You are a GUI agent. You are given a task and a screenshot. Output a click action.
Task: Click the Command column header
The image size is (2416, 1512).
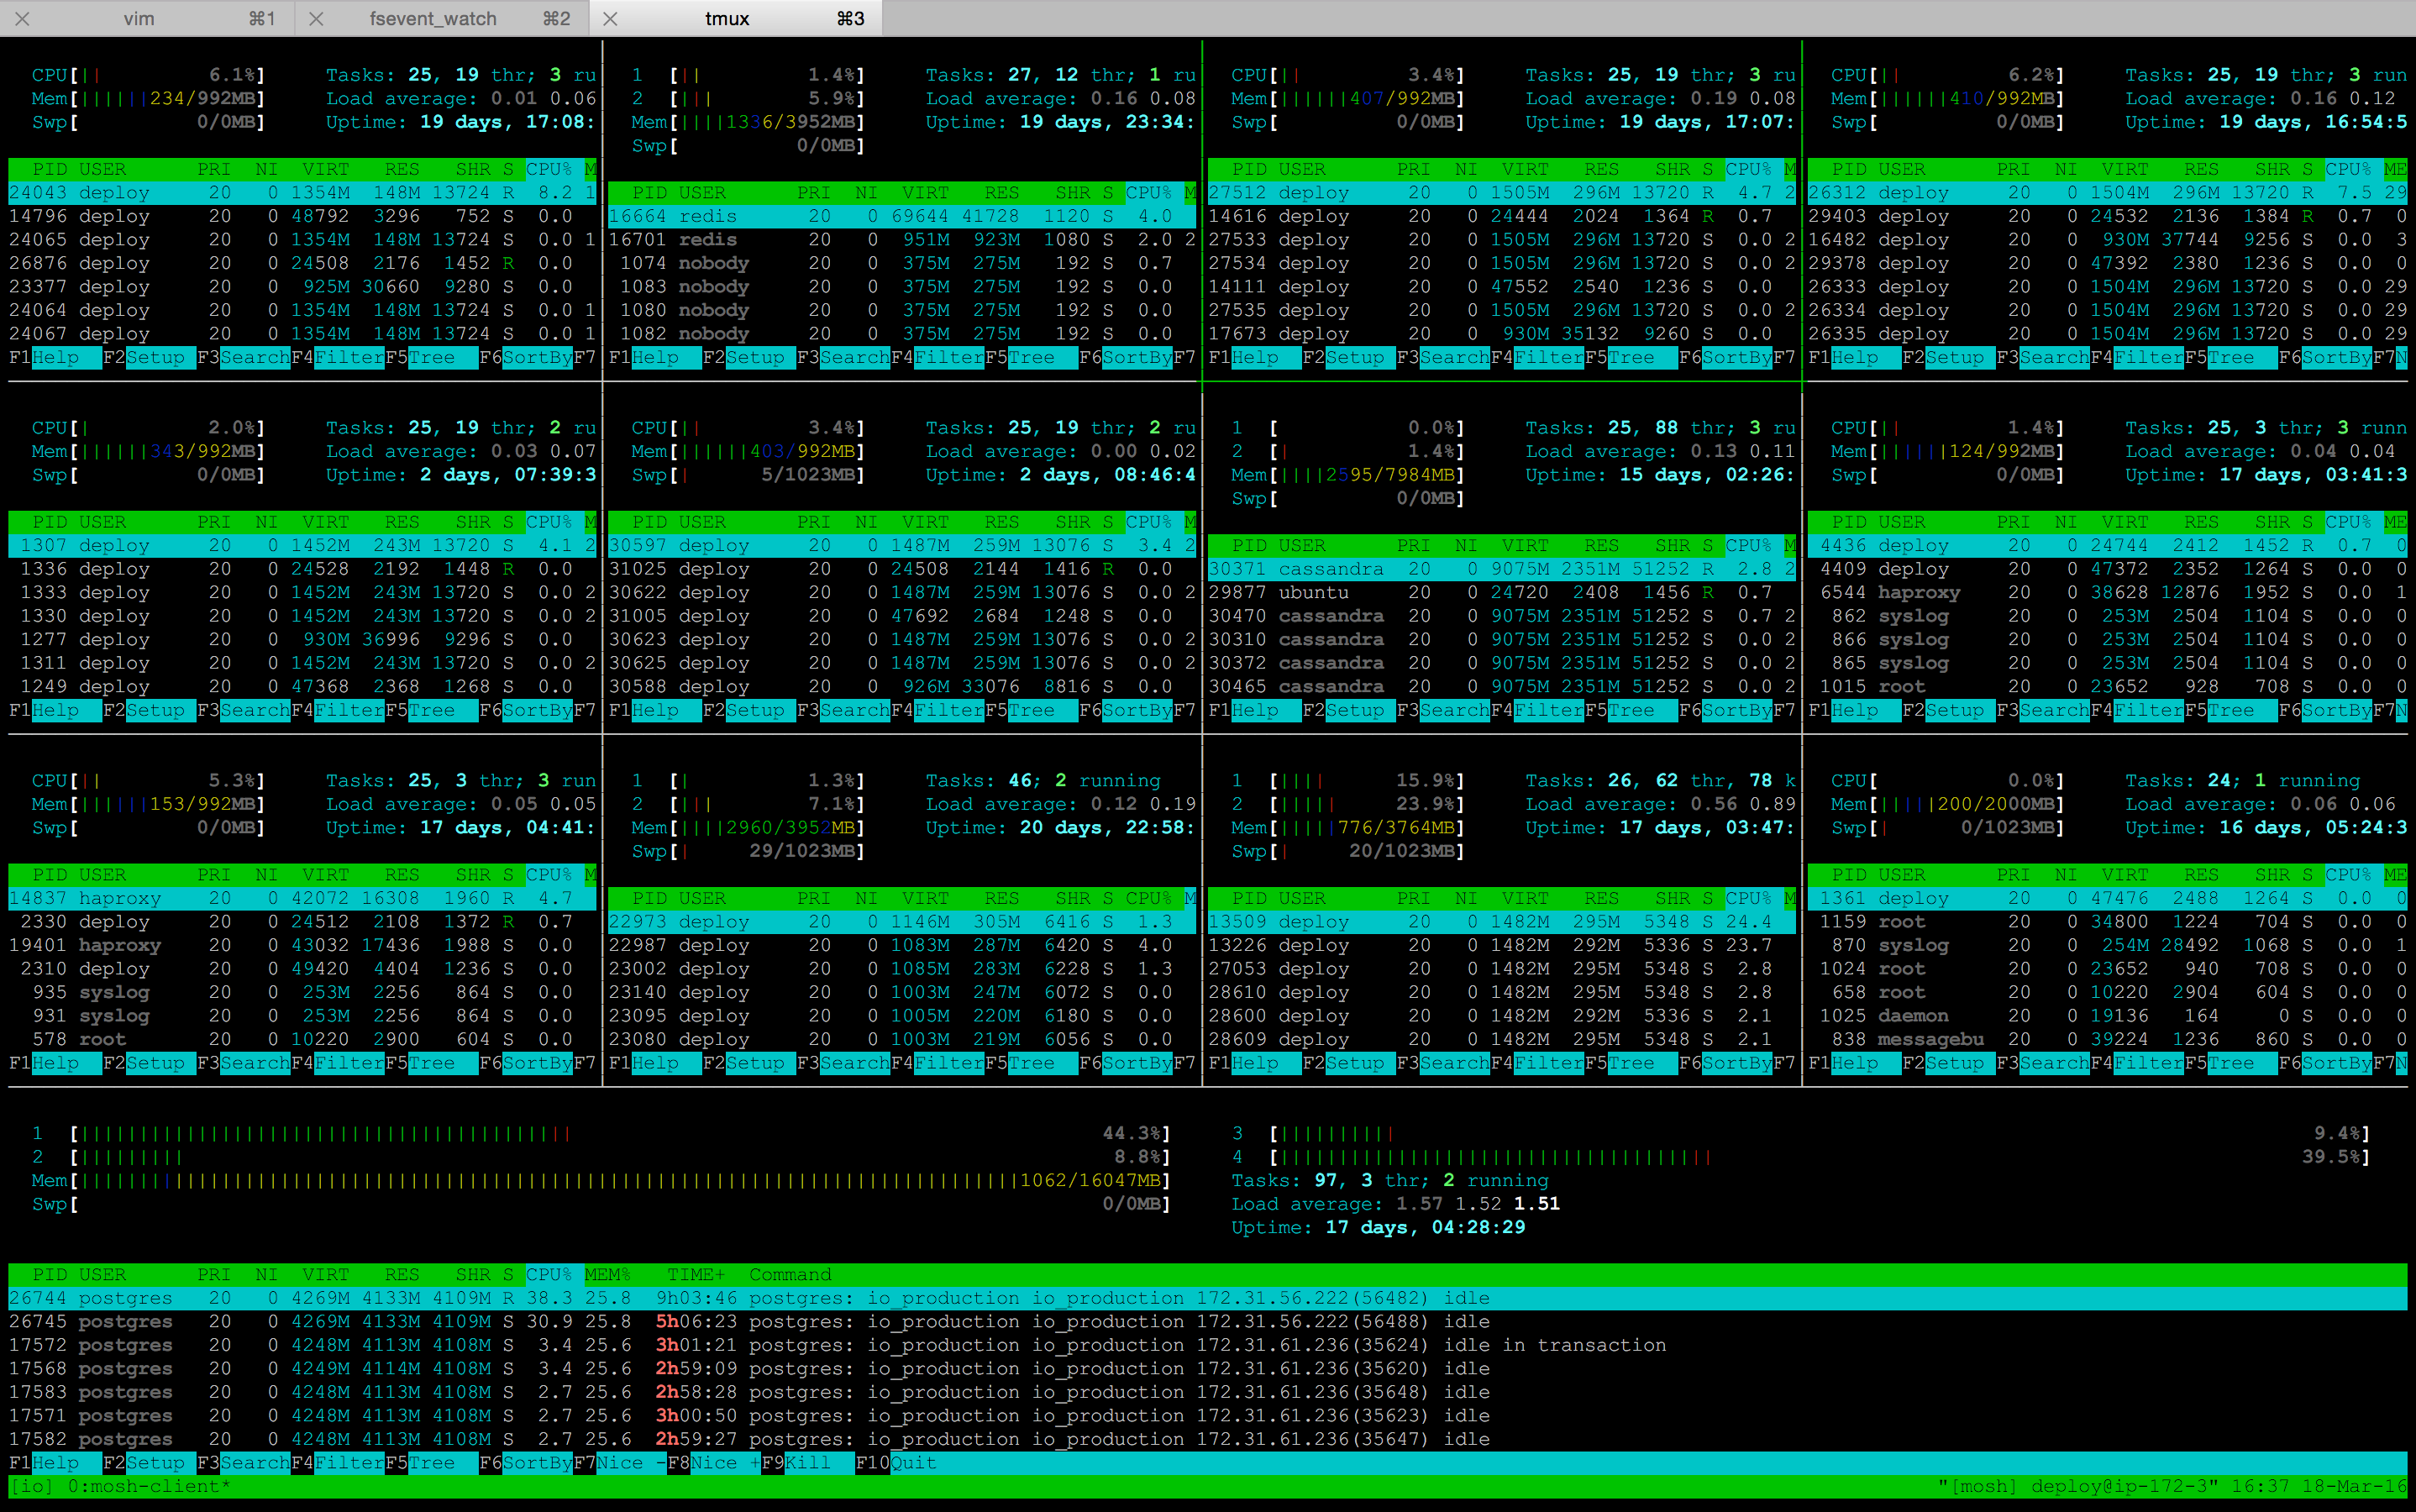click(790, 1274)
